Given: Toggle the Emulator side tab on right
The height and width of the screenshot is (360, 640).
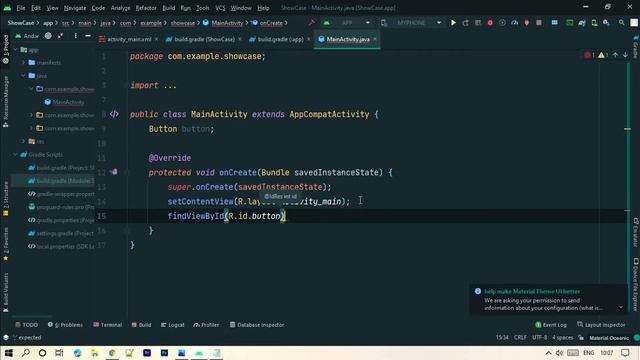Looking at the screenshot, I should [x=636, y=232].
